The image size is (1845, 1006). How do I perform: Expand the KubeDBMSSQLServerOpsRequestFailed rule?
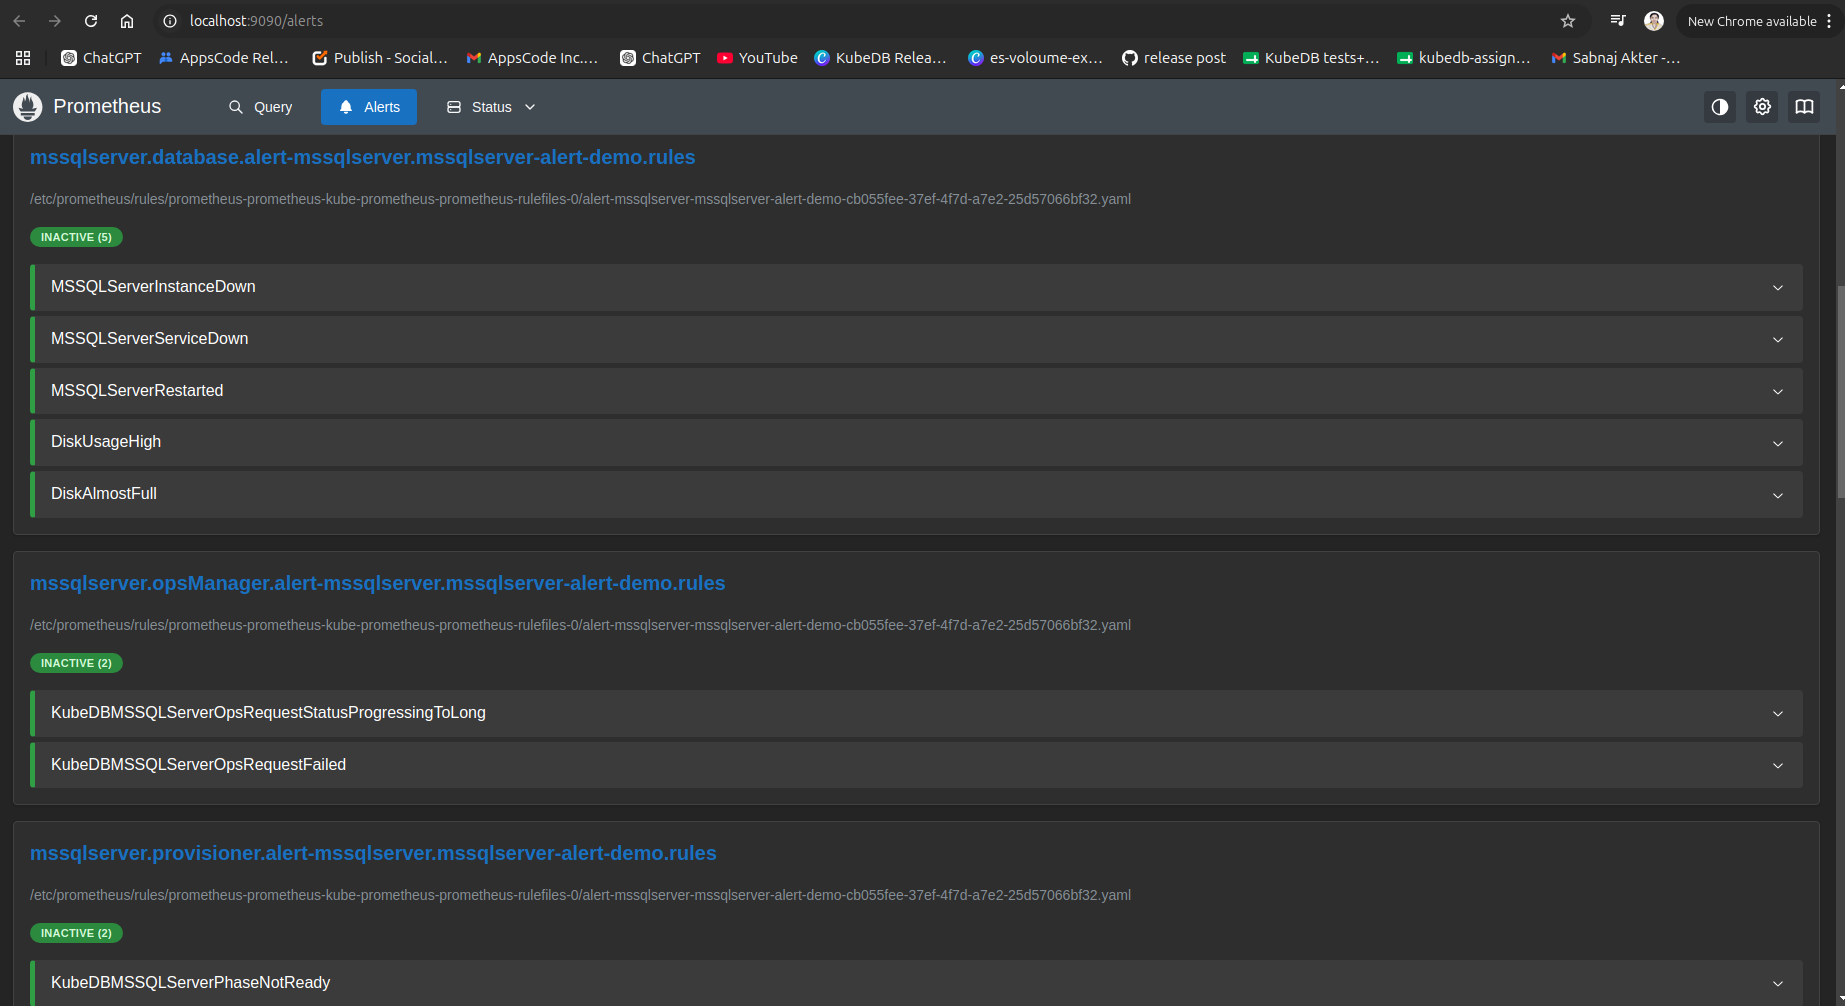coord(917,765)
